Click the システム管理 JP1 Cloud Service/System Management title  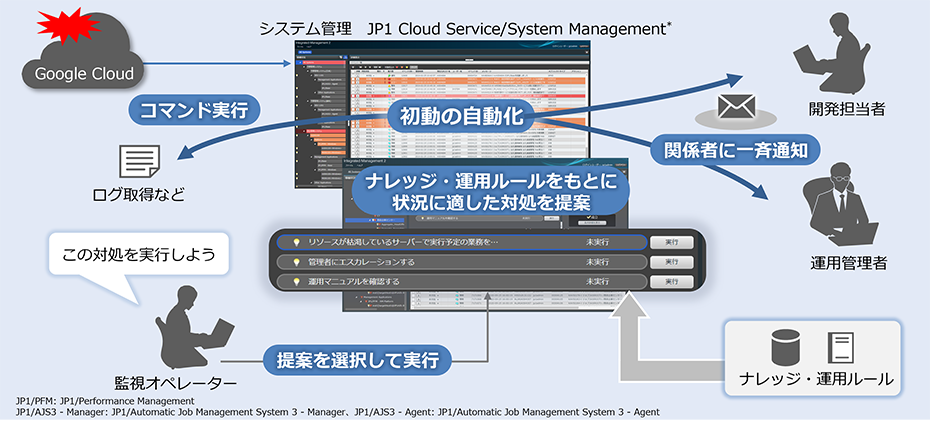(464, 28)
